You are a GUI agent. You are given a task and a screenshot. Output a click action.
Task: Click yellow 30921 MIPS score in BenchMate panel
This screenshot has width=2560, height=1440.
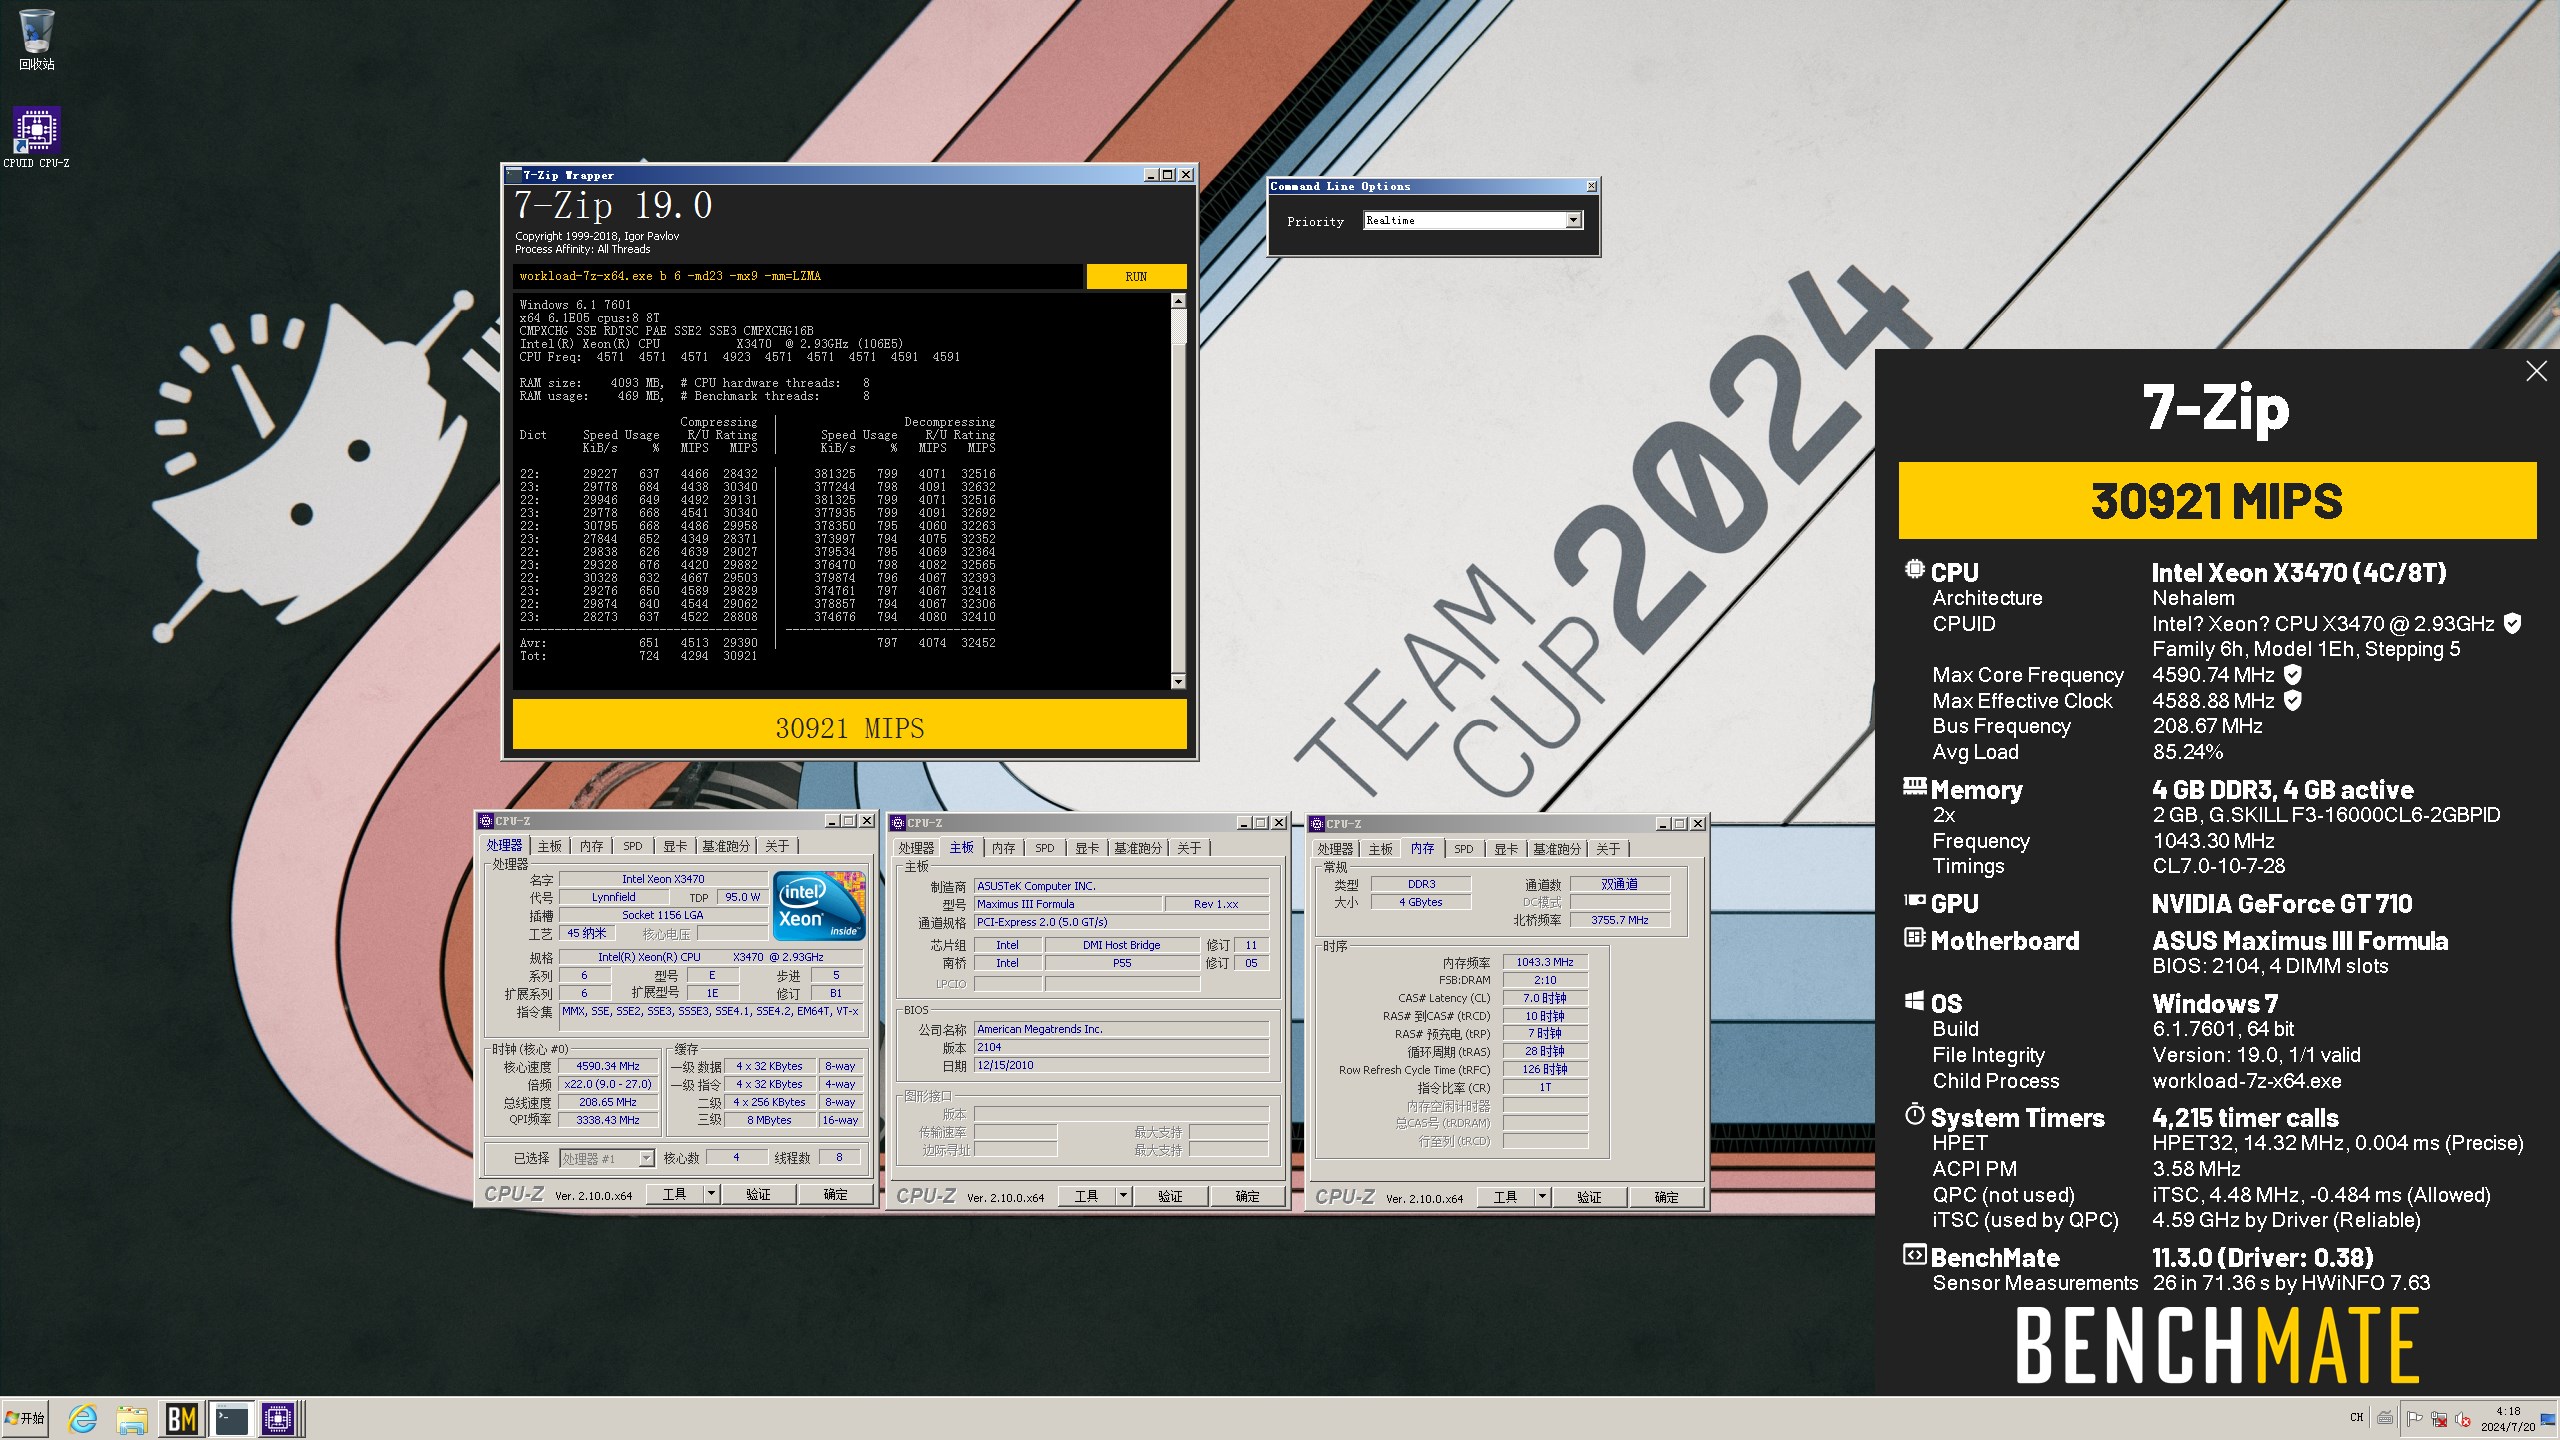[2217, 501]
